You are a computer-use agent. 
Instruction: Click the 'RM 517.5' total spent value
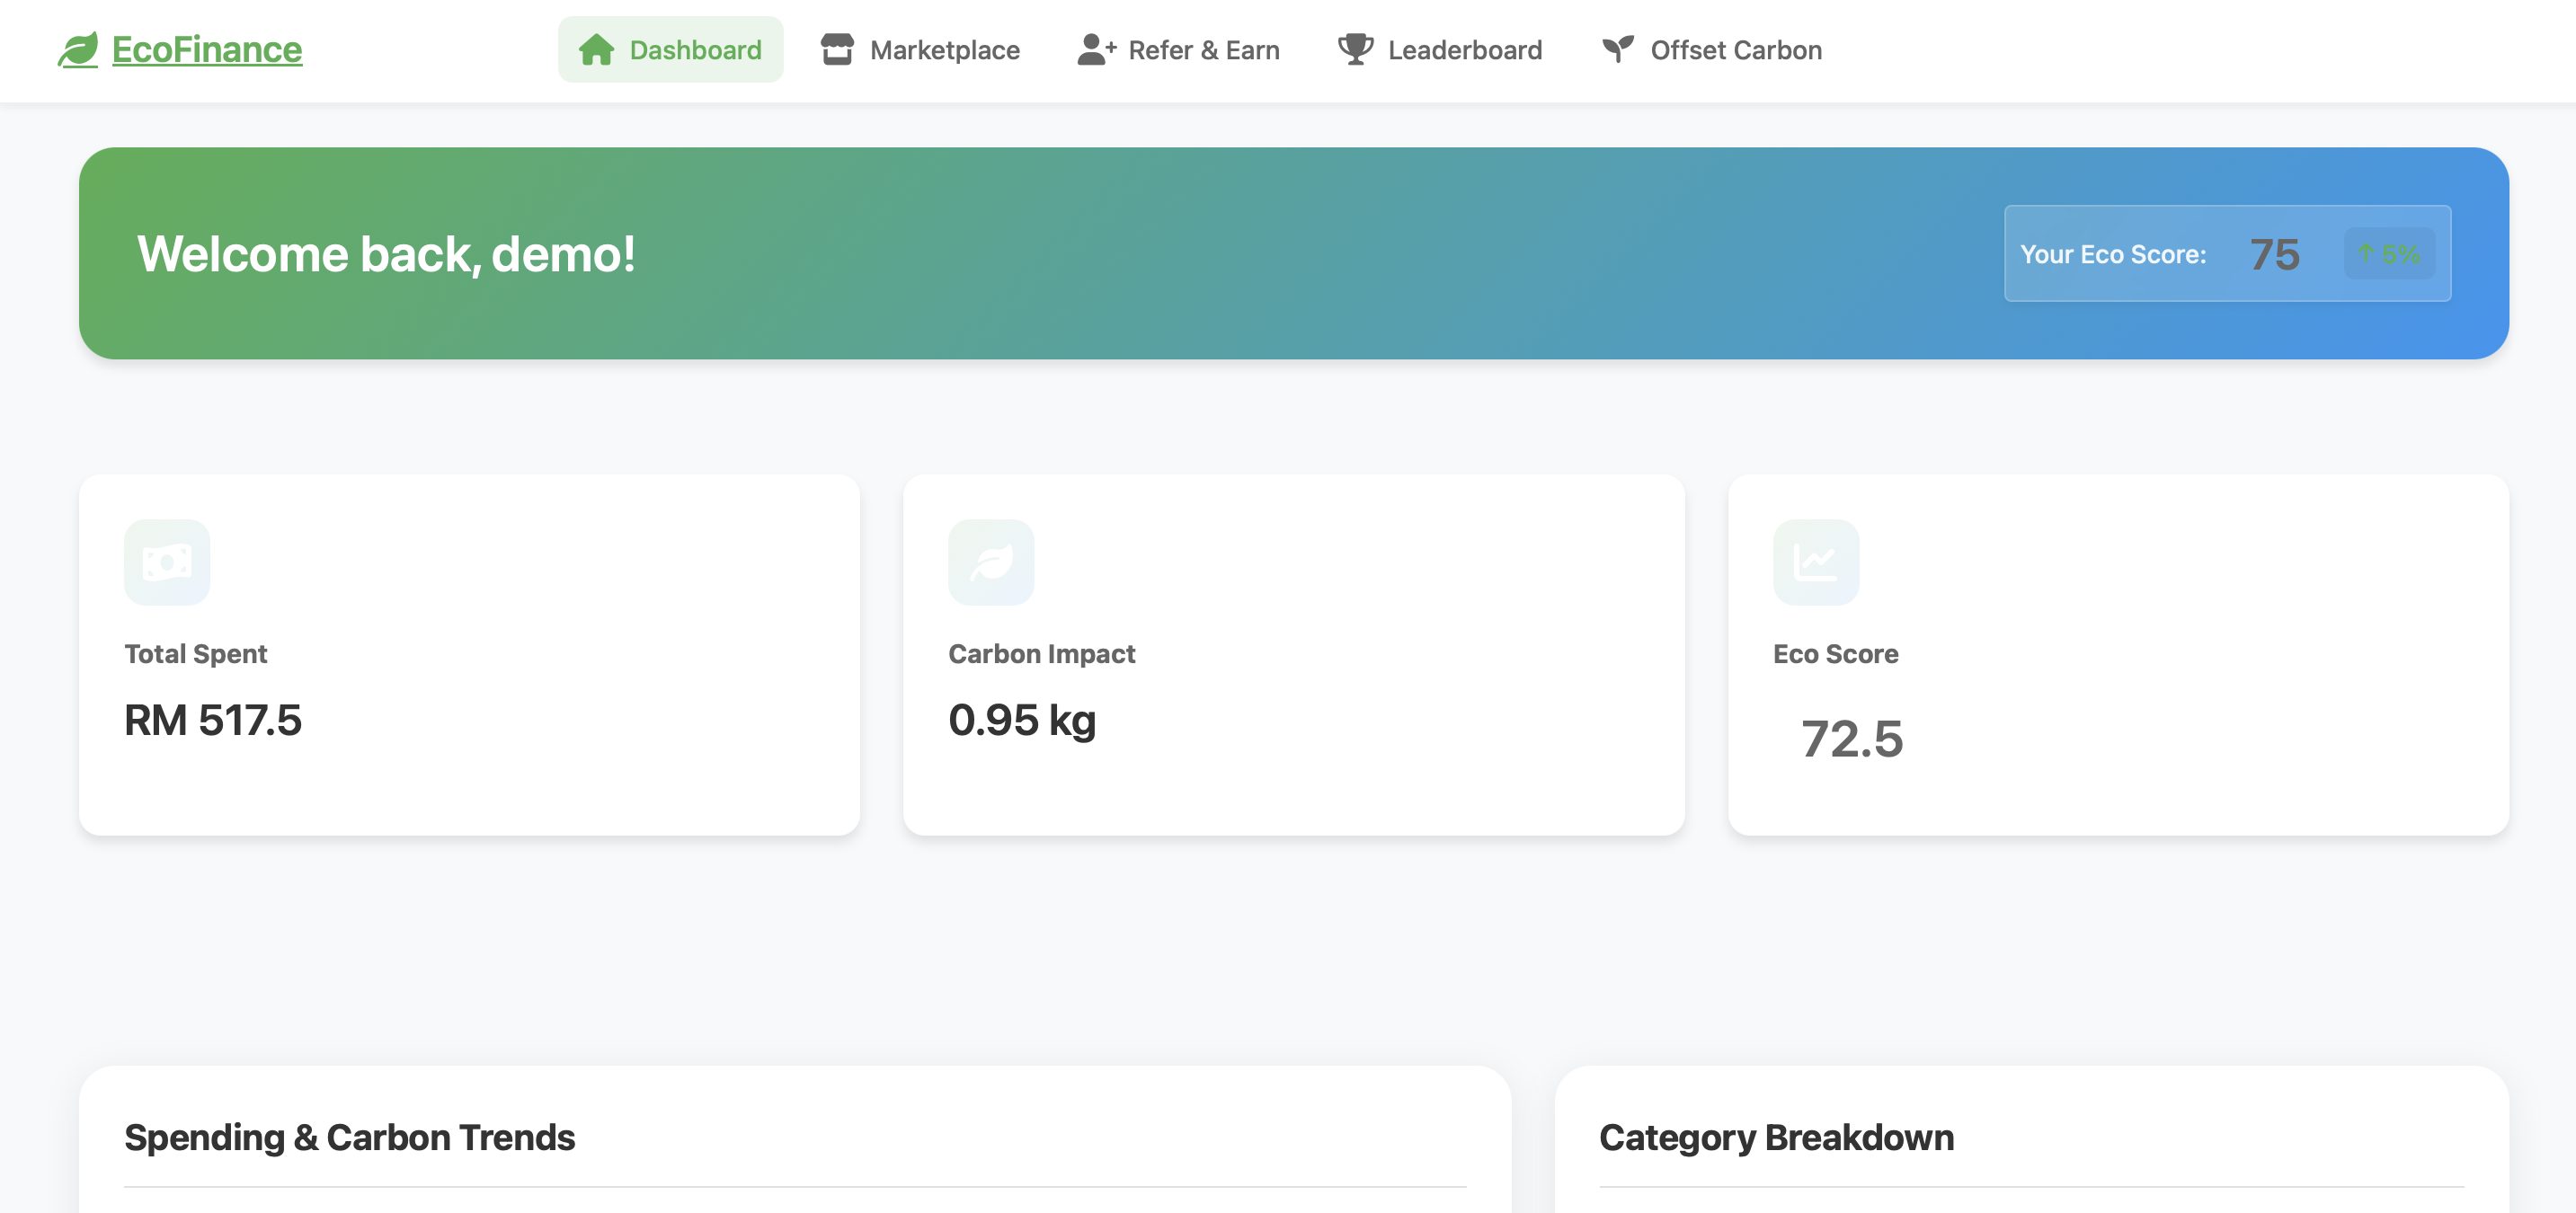coord(213,720)
